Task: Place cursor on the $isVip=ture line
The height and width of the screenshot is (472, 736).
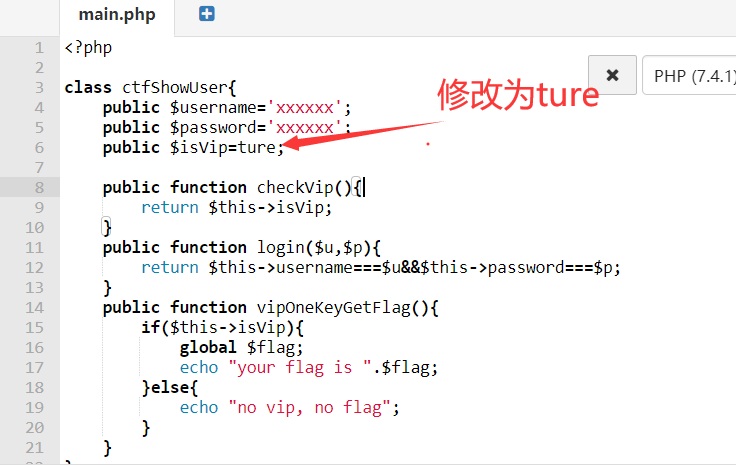Action: tap(193, 147)
